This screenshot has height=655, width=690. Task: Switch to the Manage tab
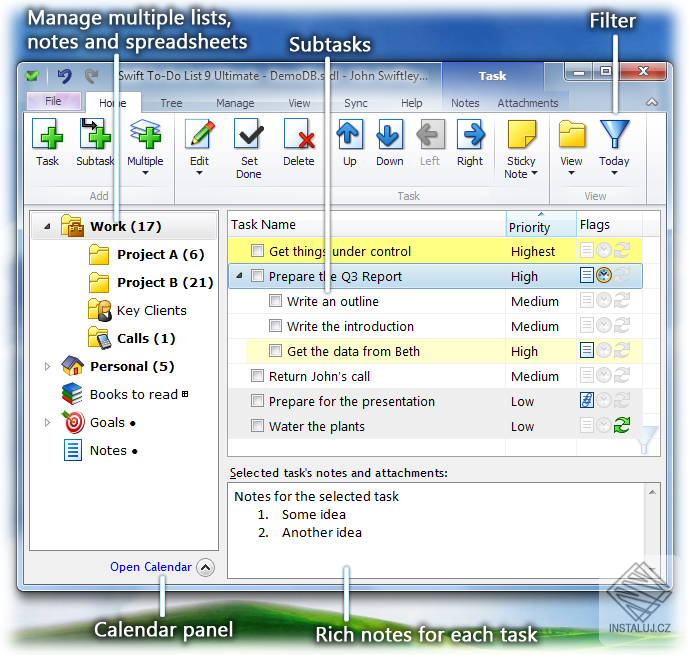tap(235, 103)
